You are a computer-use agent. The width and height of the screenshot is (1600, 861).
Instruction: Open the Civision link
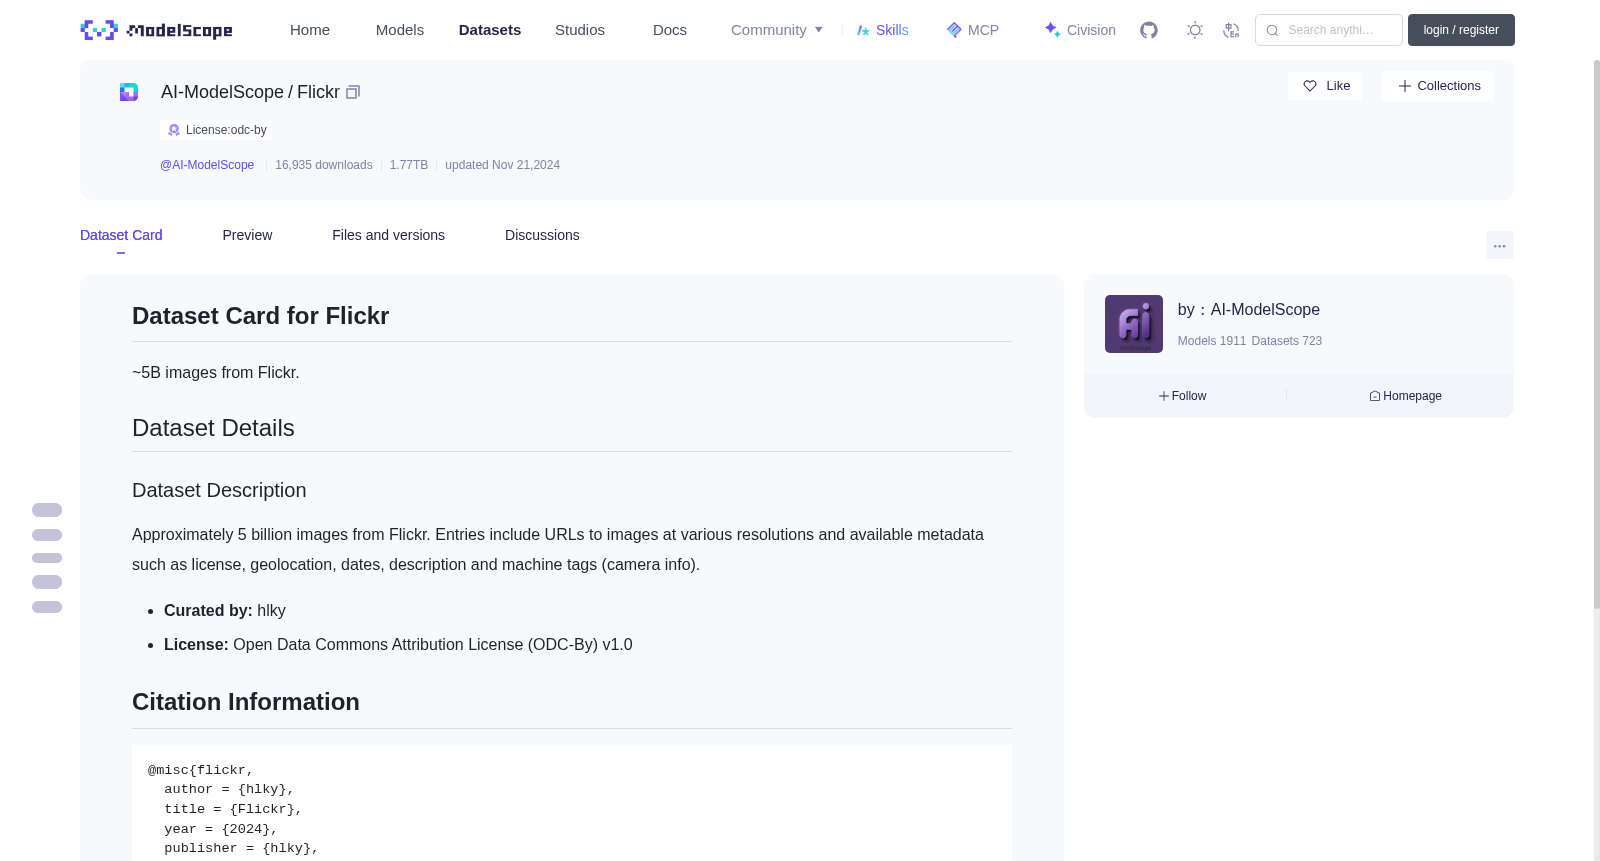tap(1080, 30)
